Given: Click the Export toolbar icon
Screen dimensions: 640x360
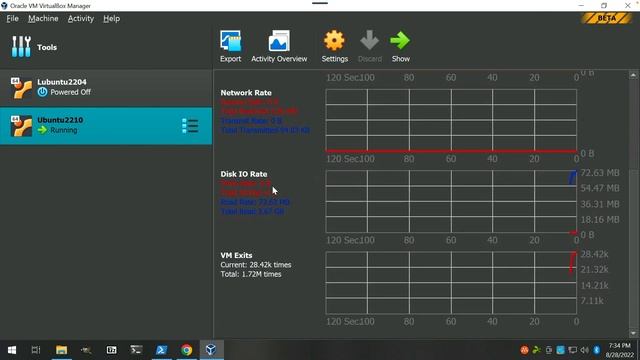Looking at the screenshot, I should [231, 46].
